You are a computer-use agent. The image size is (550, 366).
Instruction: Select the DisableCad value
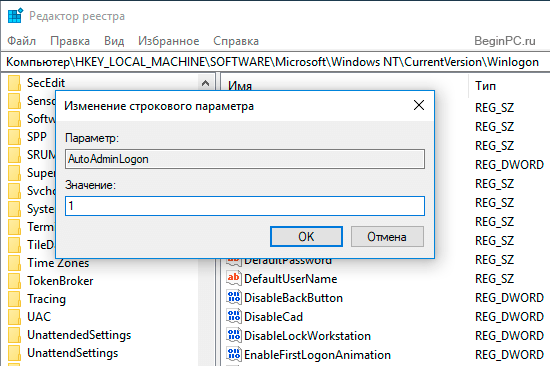(273, 317)
